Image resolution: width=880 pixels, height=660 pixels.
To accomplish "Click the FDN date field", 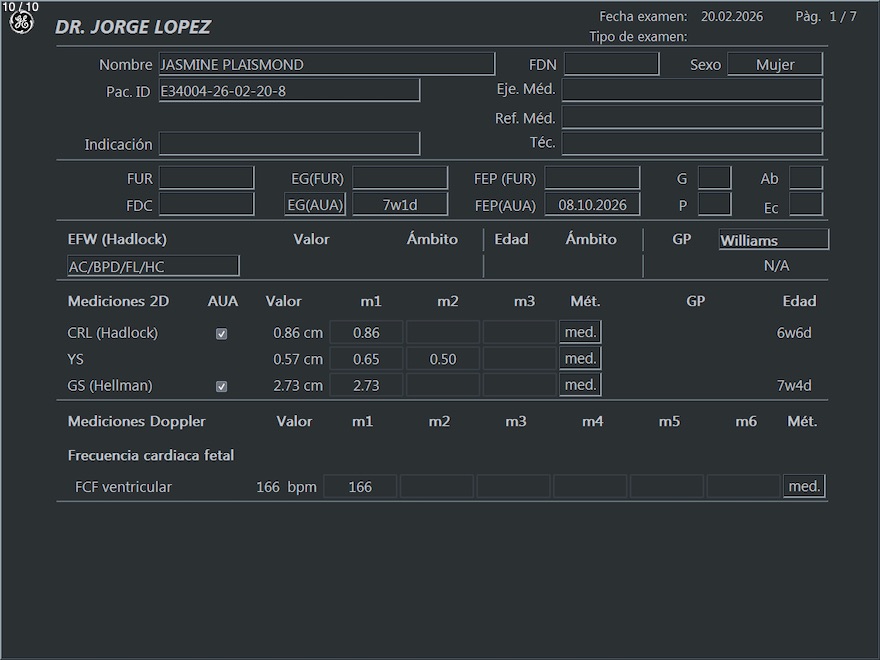I will 611,65.
